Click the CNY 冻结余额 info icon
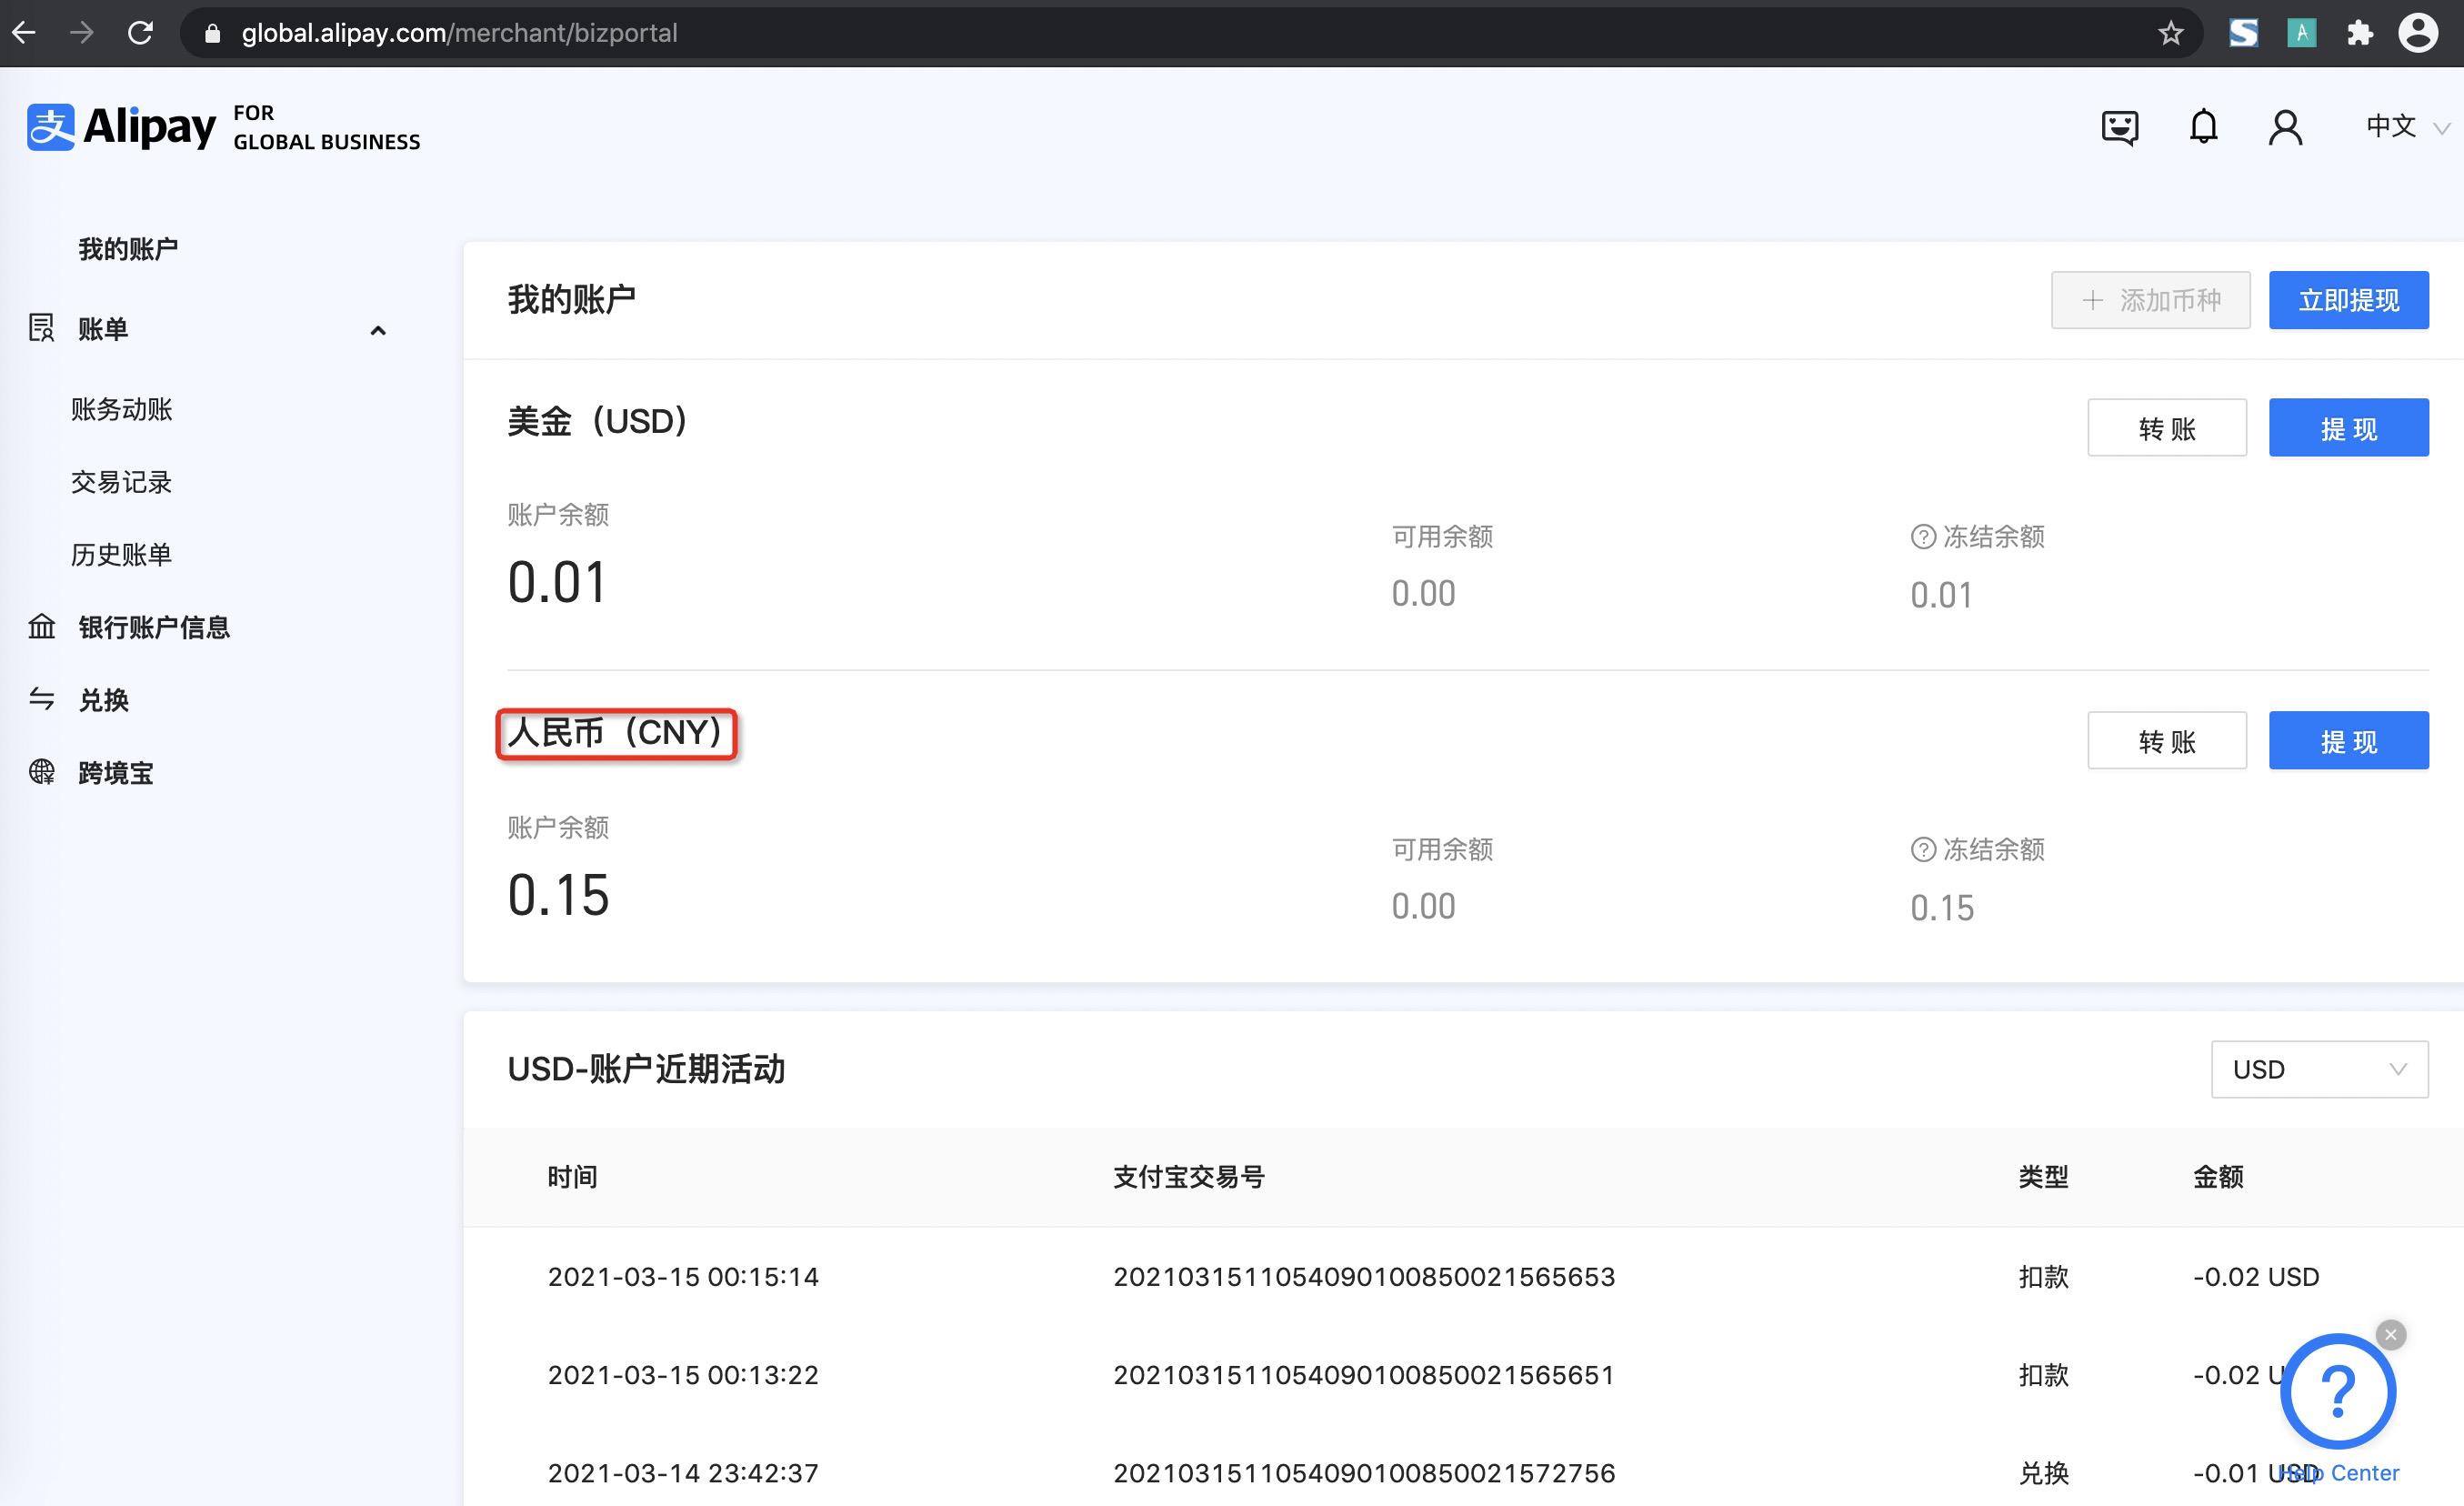 (x=1923, y=849)
